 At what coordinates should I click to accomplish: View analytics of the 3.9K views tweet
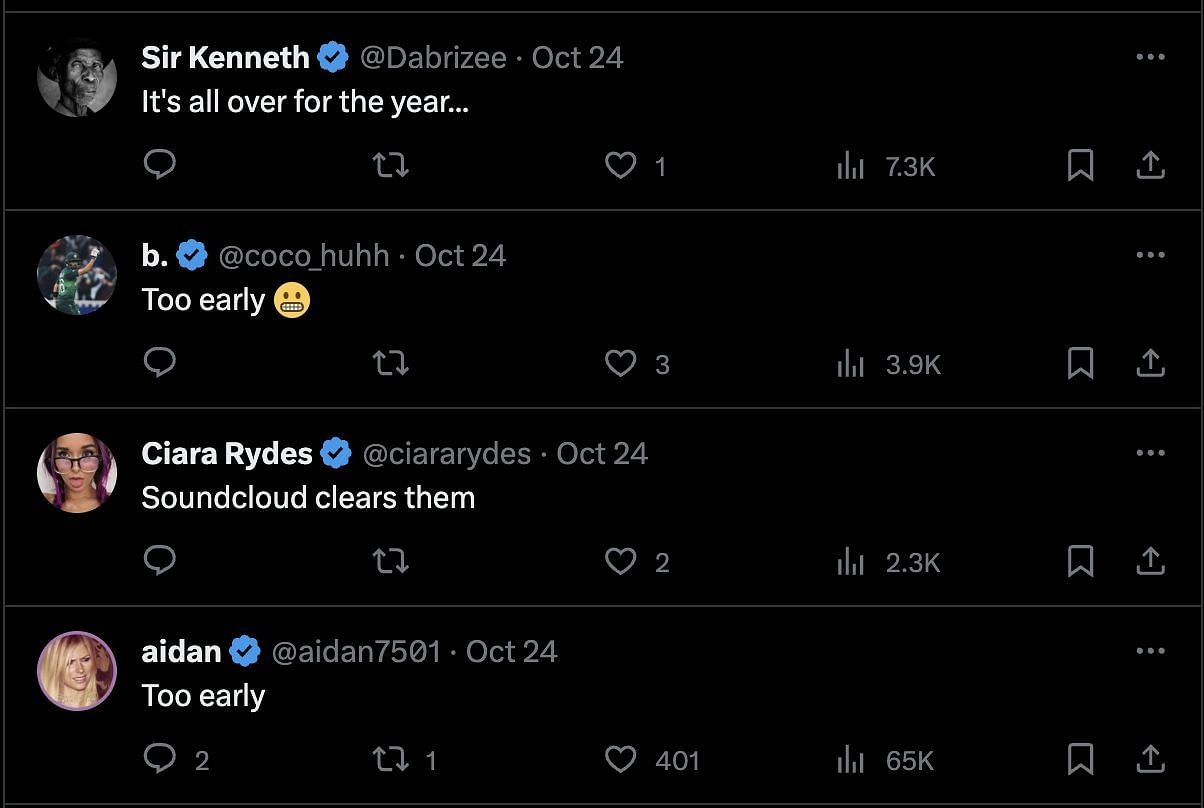889,364
